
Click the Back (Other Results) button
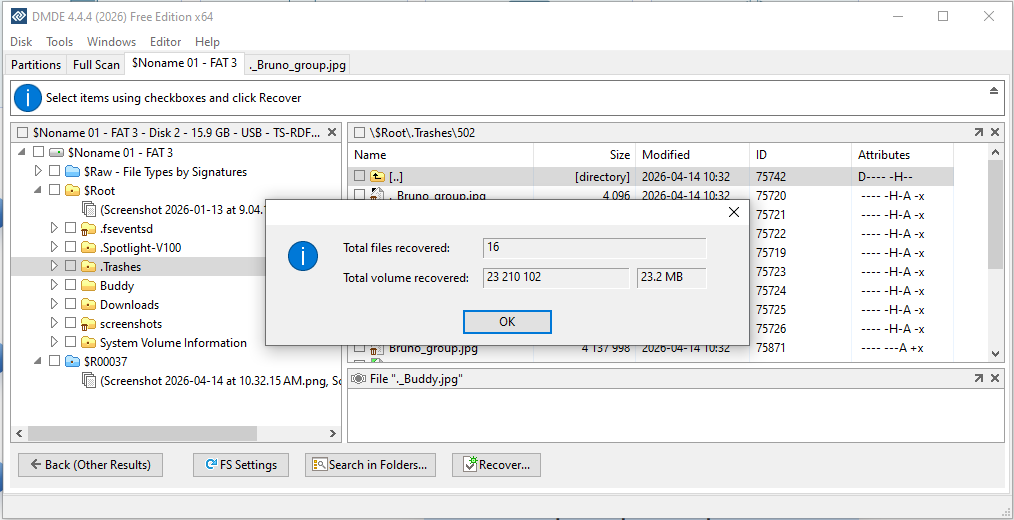91,464
